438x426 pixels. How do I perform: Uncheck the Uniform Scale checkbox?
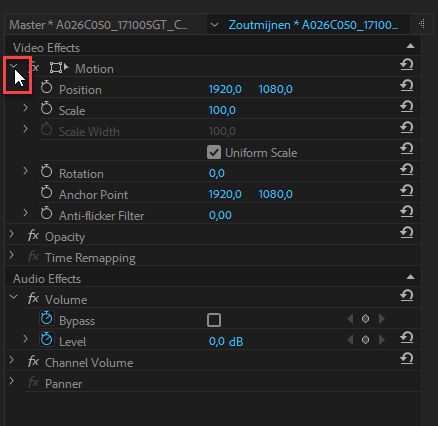(x=214, y=152)
